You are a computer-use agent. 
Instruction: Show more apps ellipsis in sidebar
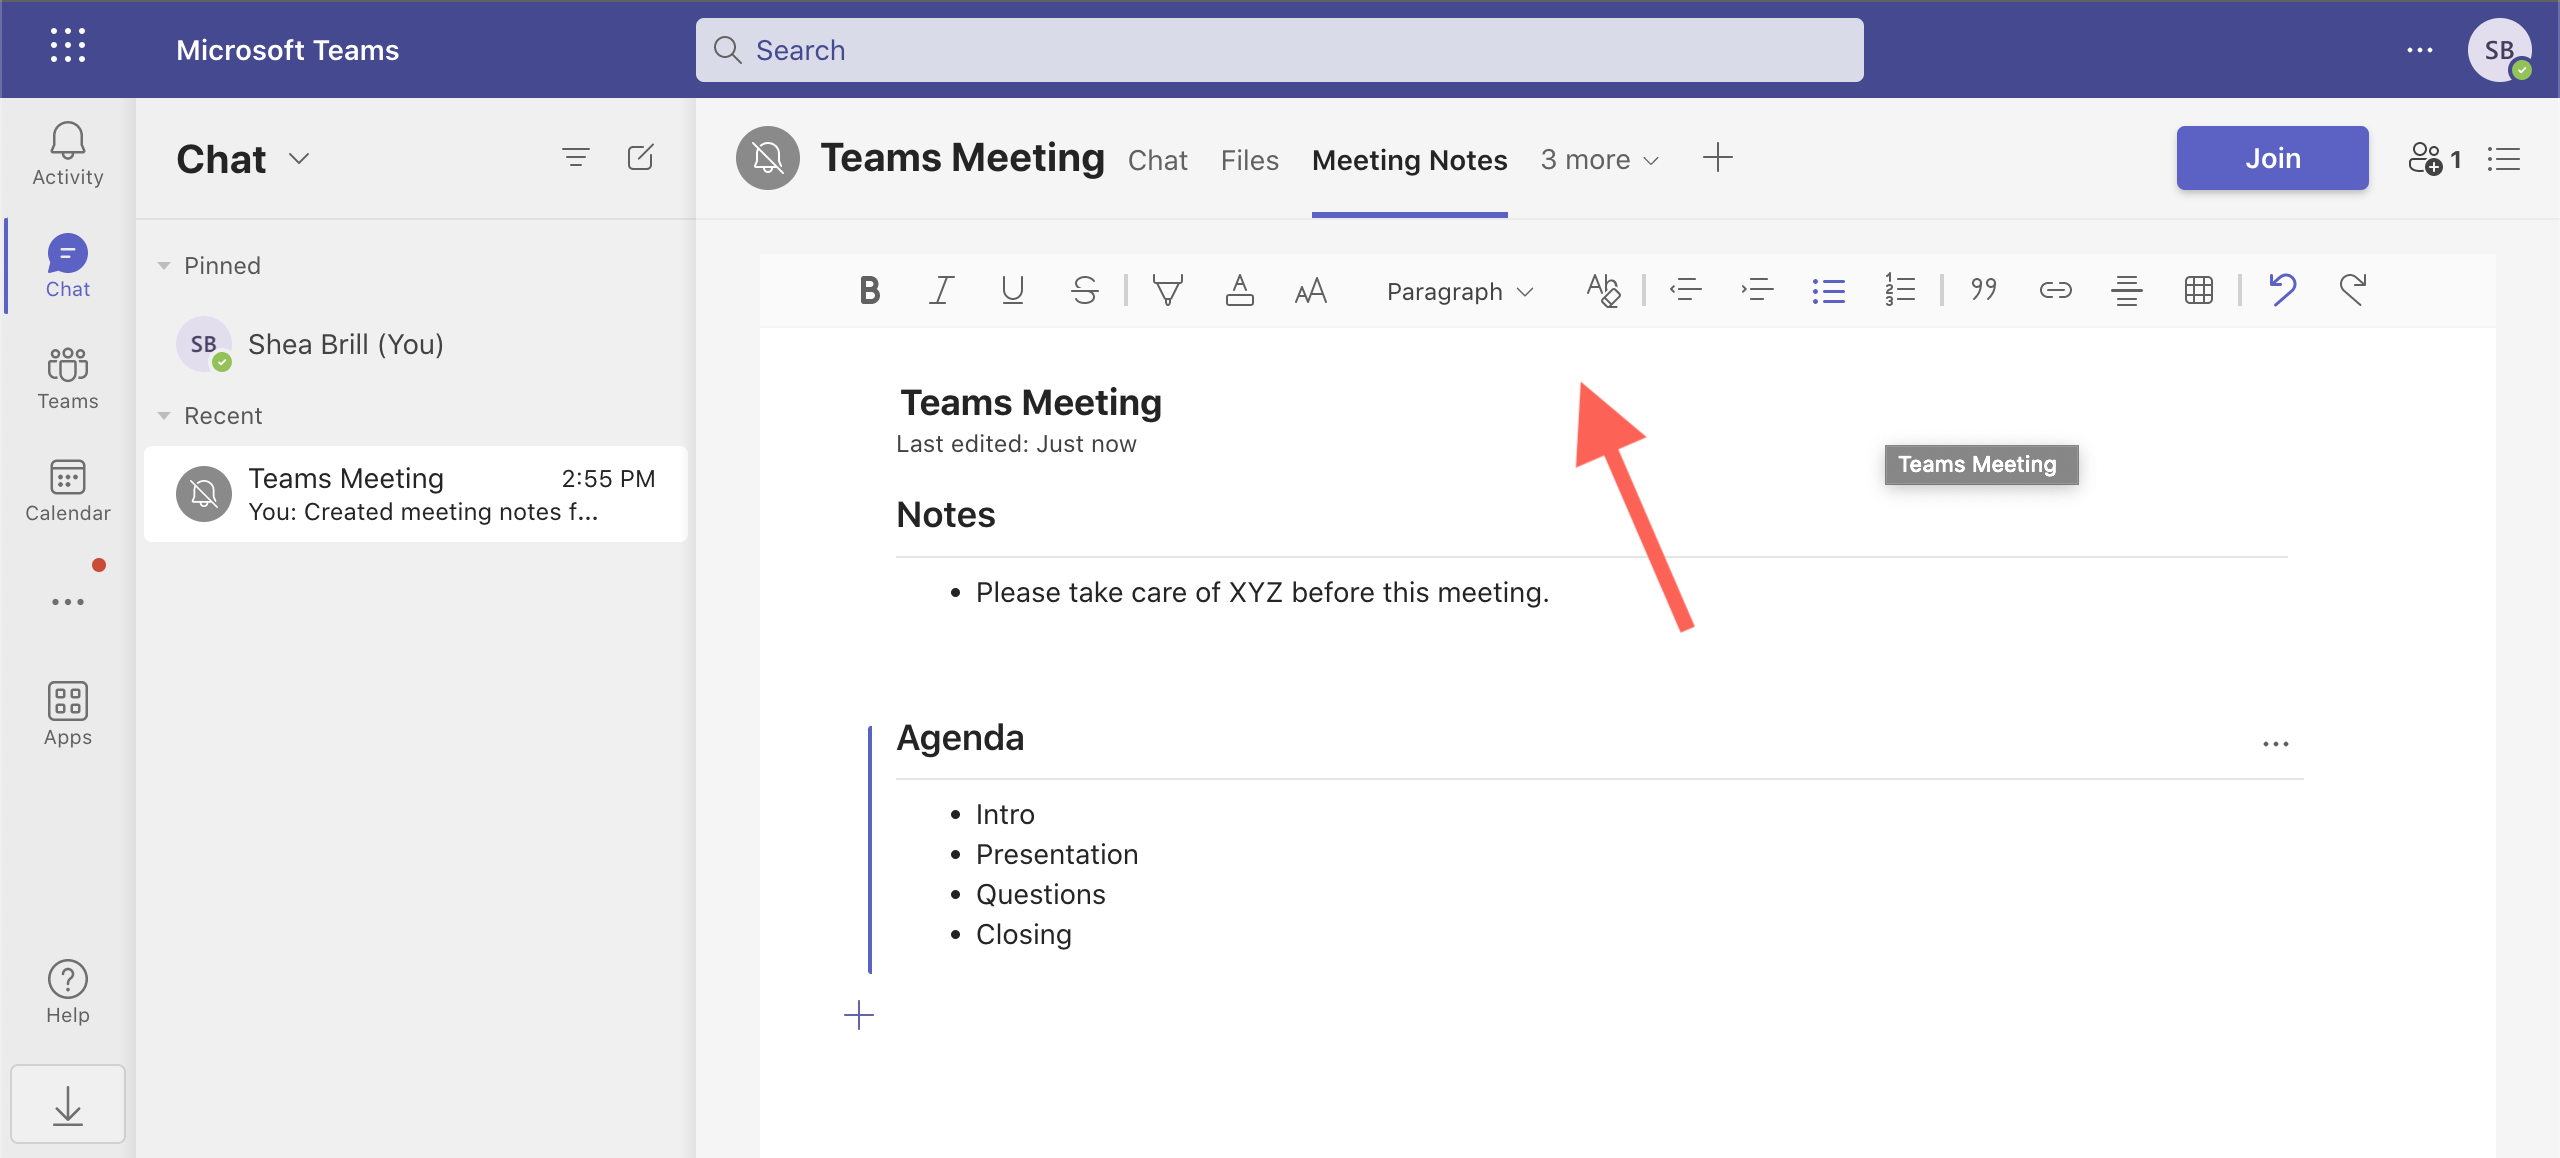(68, 602)
